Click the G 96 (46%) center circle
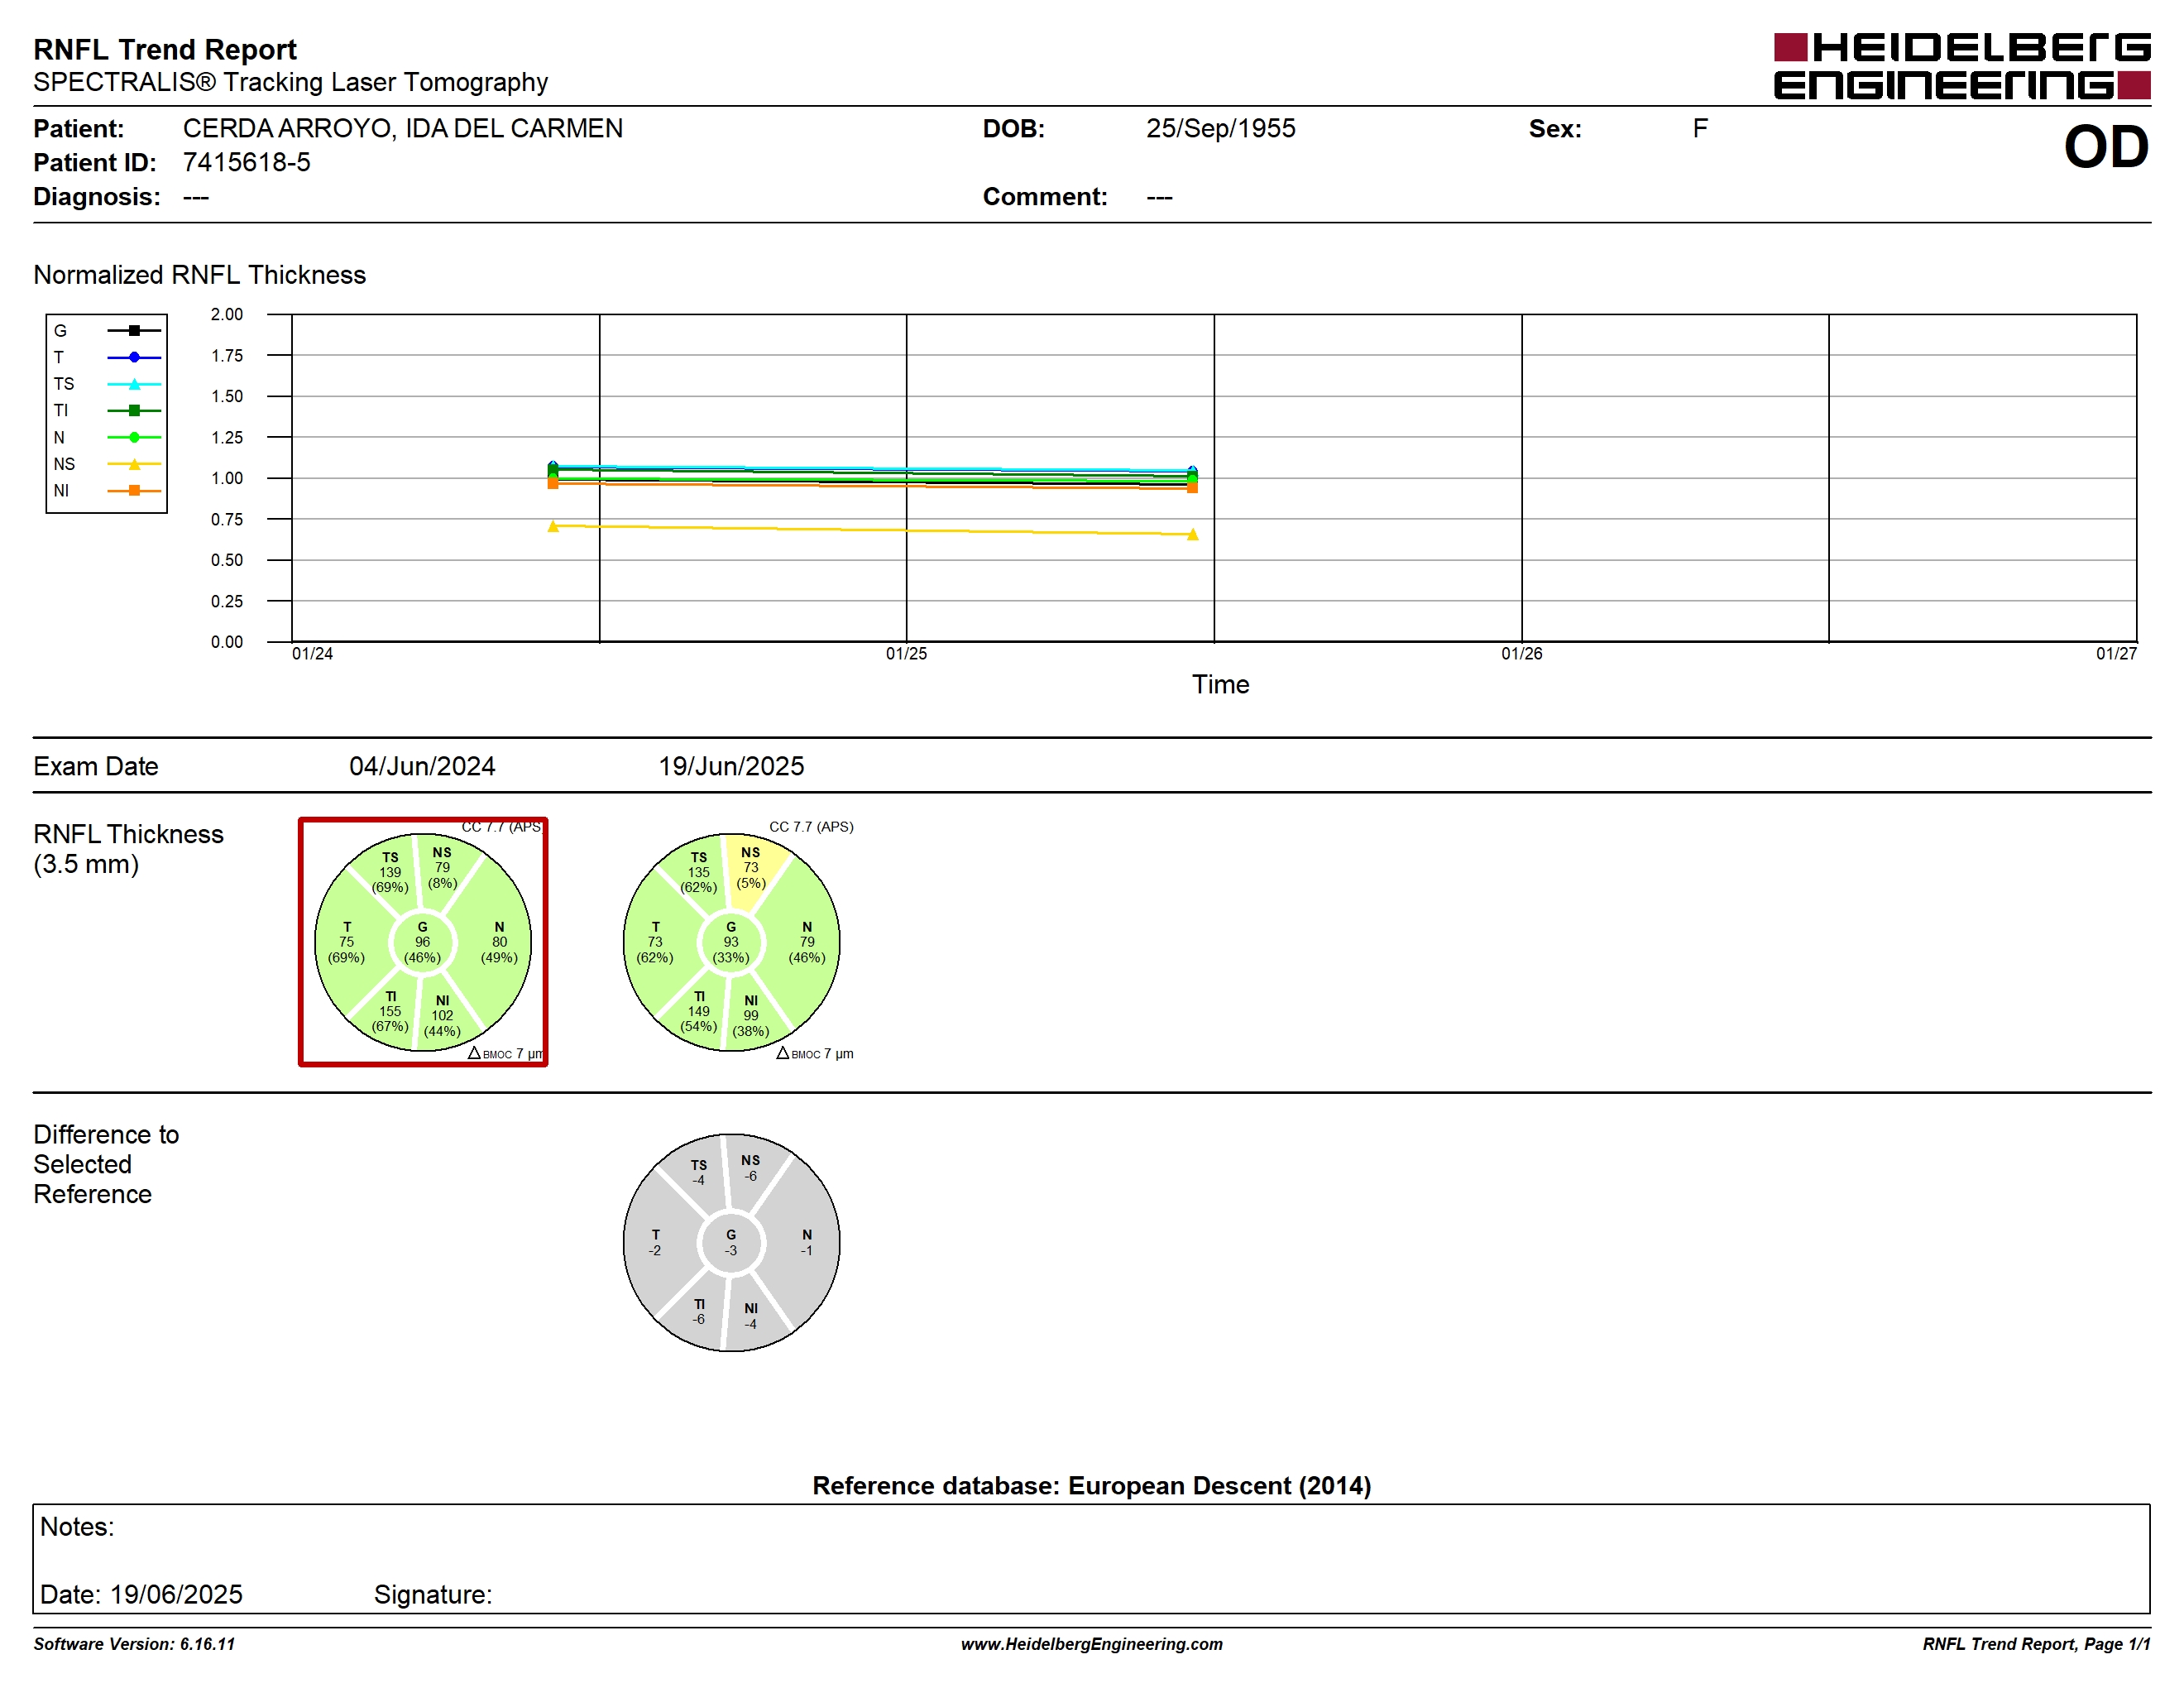2184x1688 pixels. pyautogui.click(x=423, y=942)
